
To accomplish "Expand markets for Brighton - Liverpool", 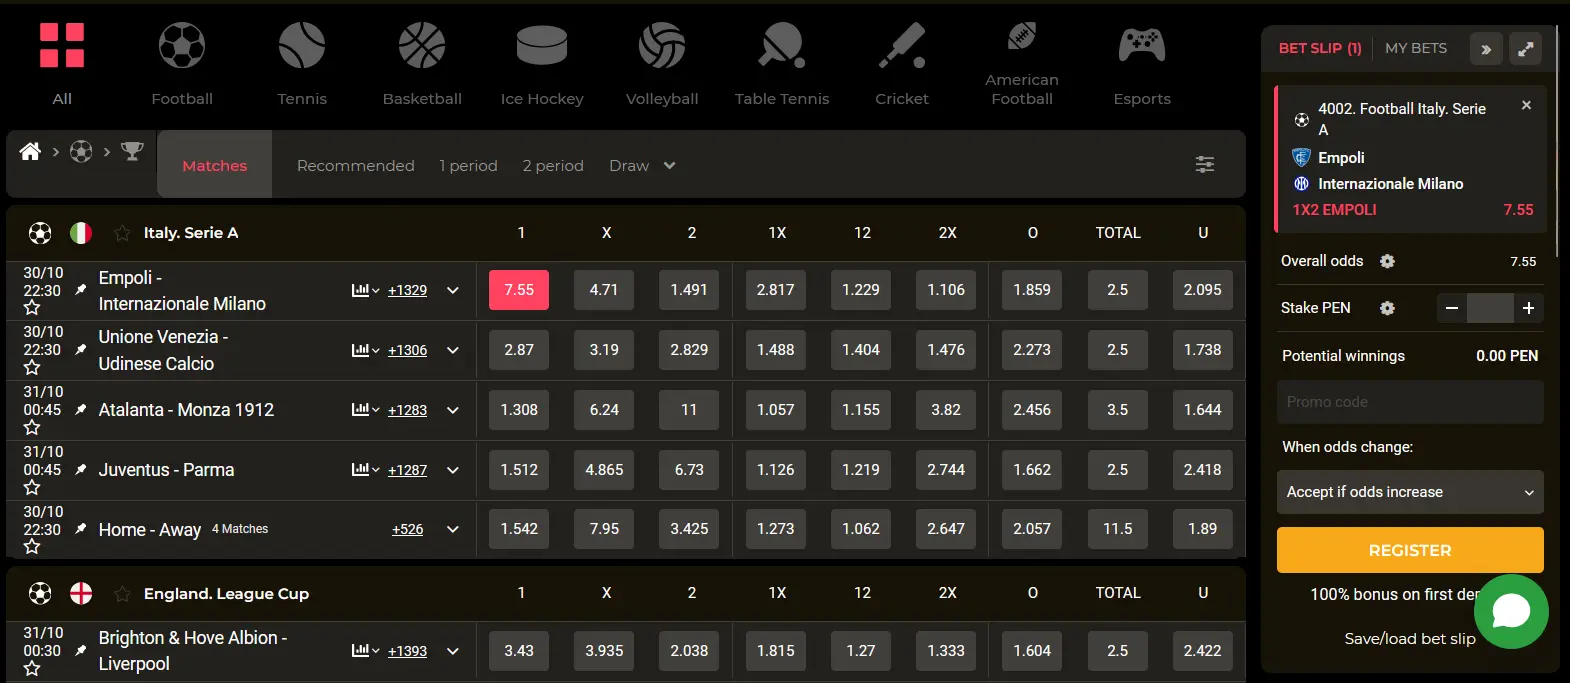I will (453, 651).
